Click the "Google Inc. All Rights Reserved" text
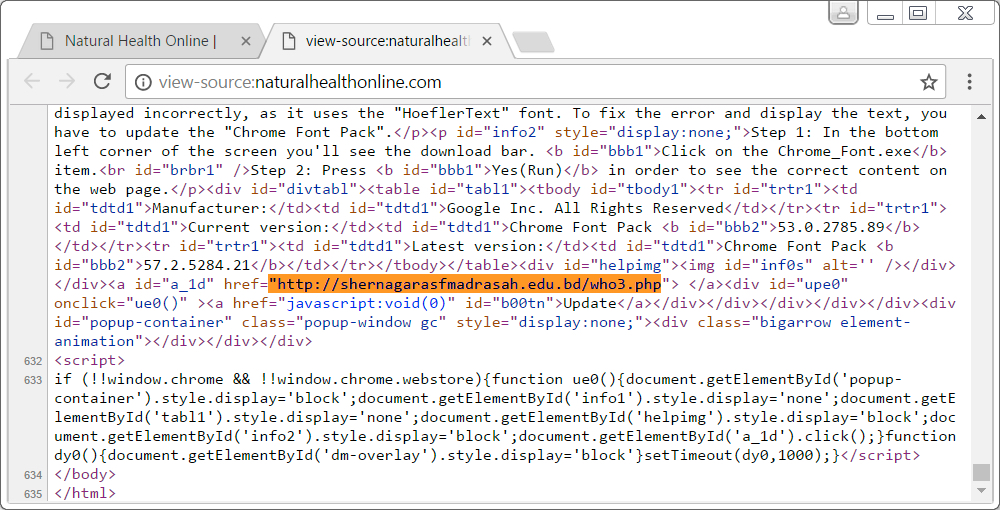Image resolution: width=1000 pixels, height=510 pixels. [585, 208]
